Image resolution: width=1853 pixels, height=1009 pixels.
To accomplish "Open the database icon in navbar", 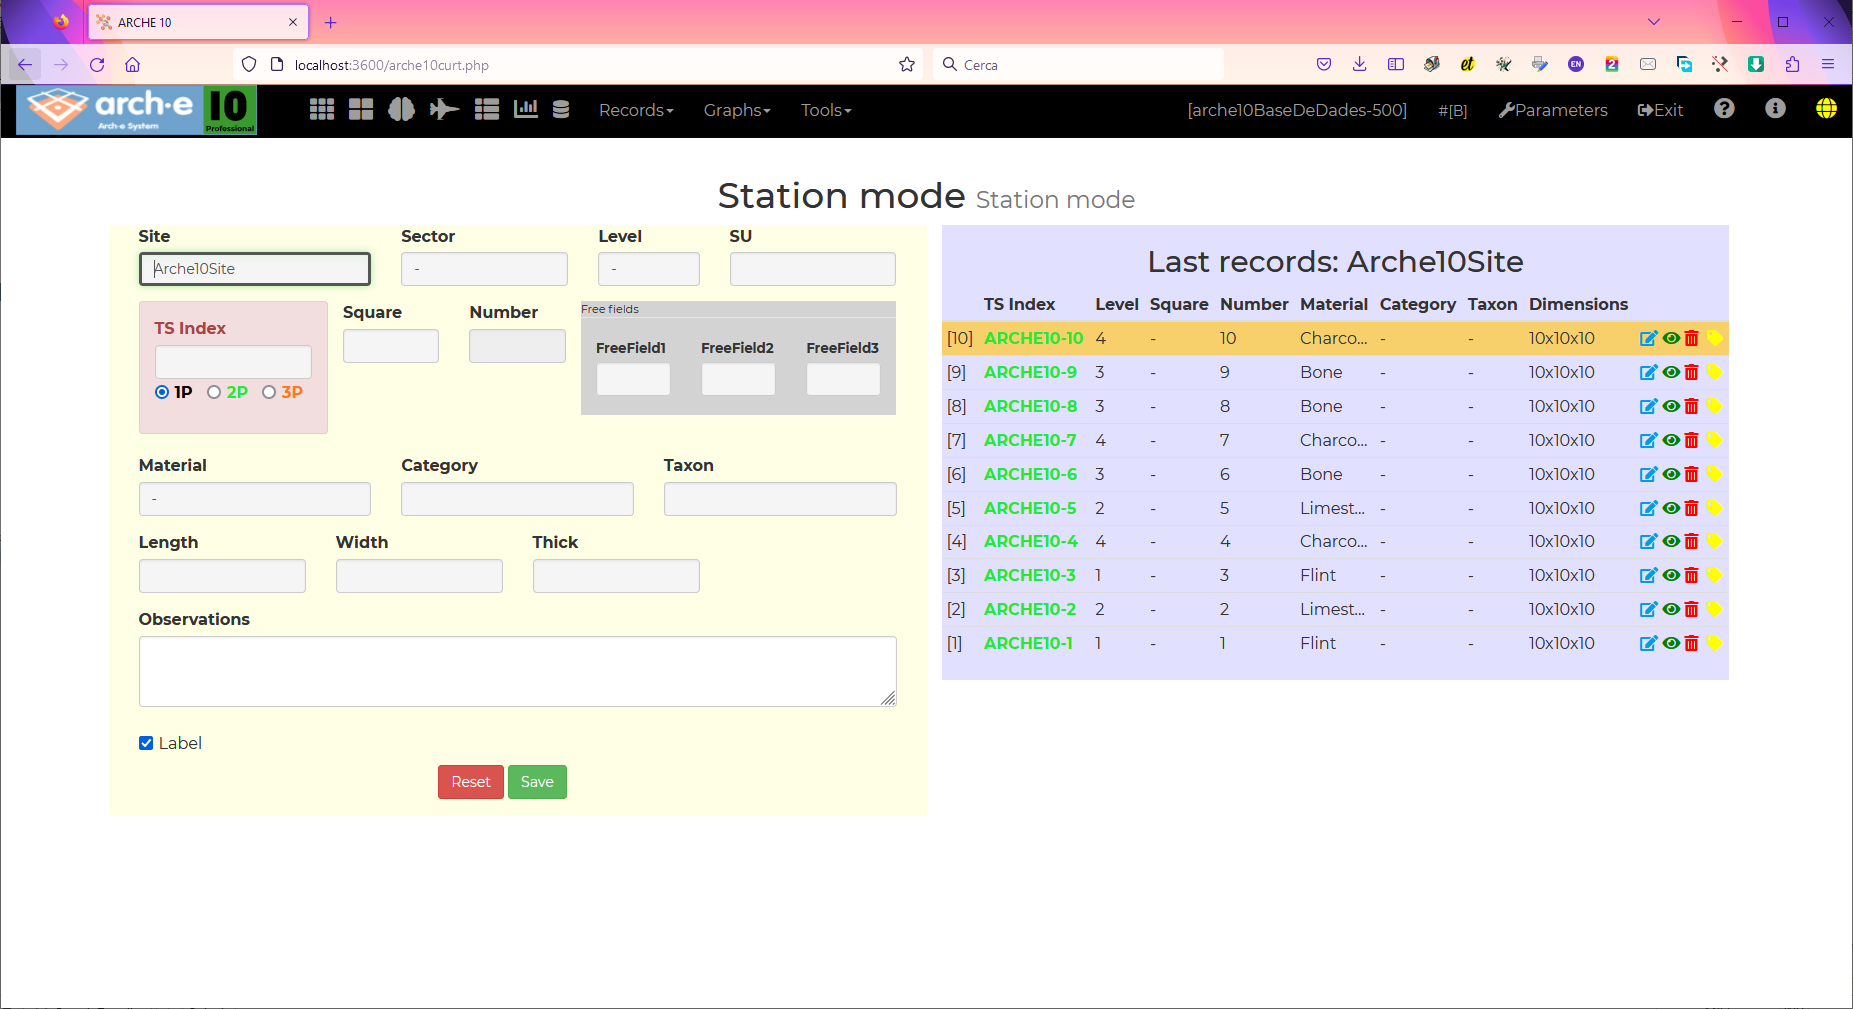I will tap(561, 110).
